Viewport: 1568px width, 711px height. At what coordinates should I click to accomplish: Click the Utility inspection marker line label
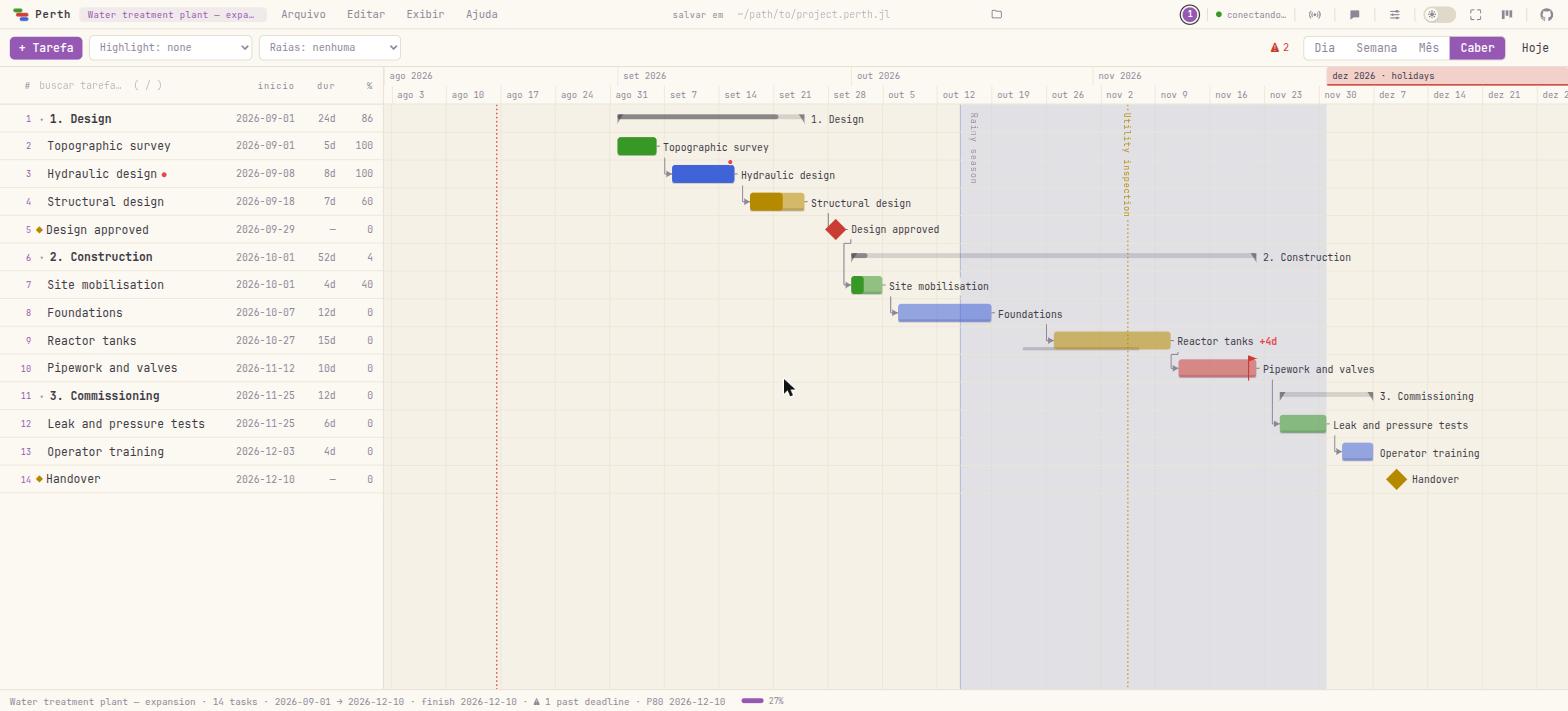tap(1126, 164)
